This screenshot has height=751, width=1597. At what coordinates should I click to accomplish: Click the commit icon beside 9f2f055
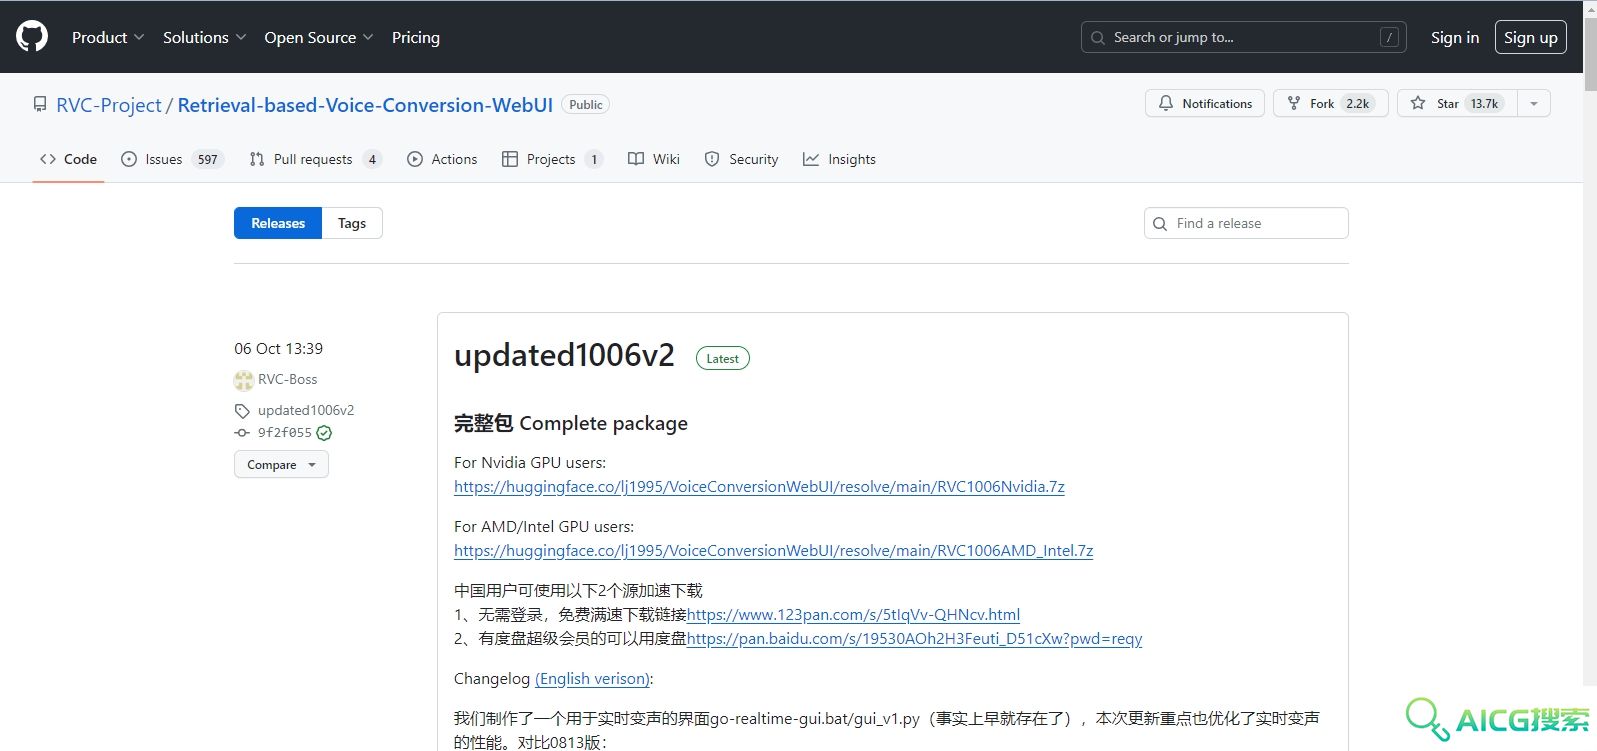coord(242,433)
